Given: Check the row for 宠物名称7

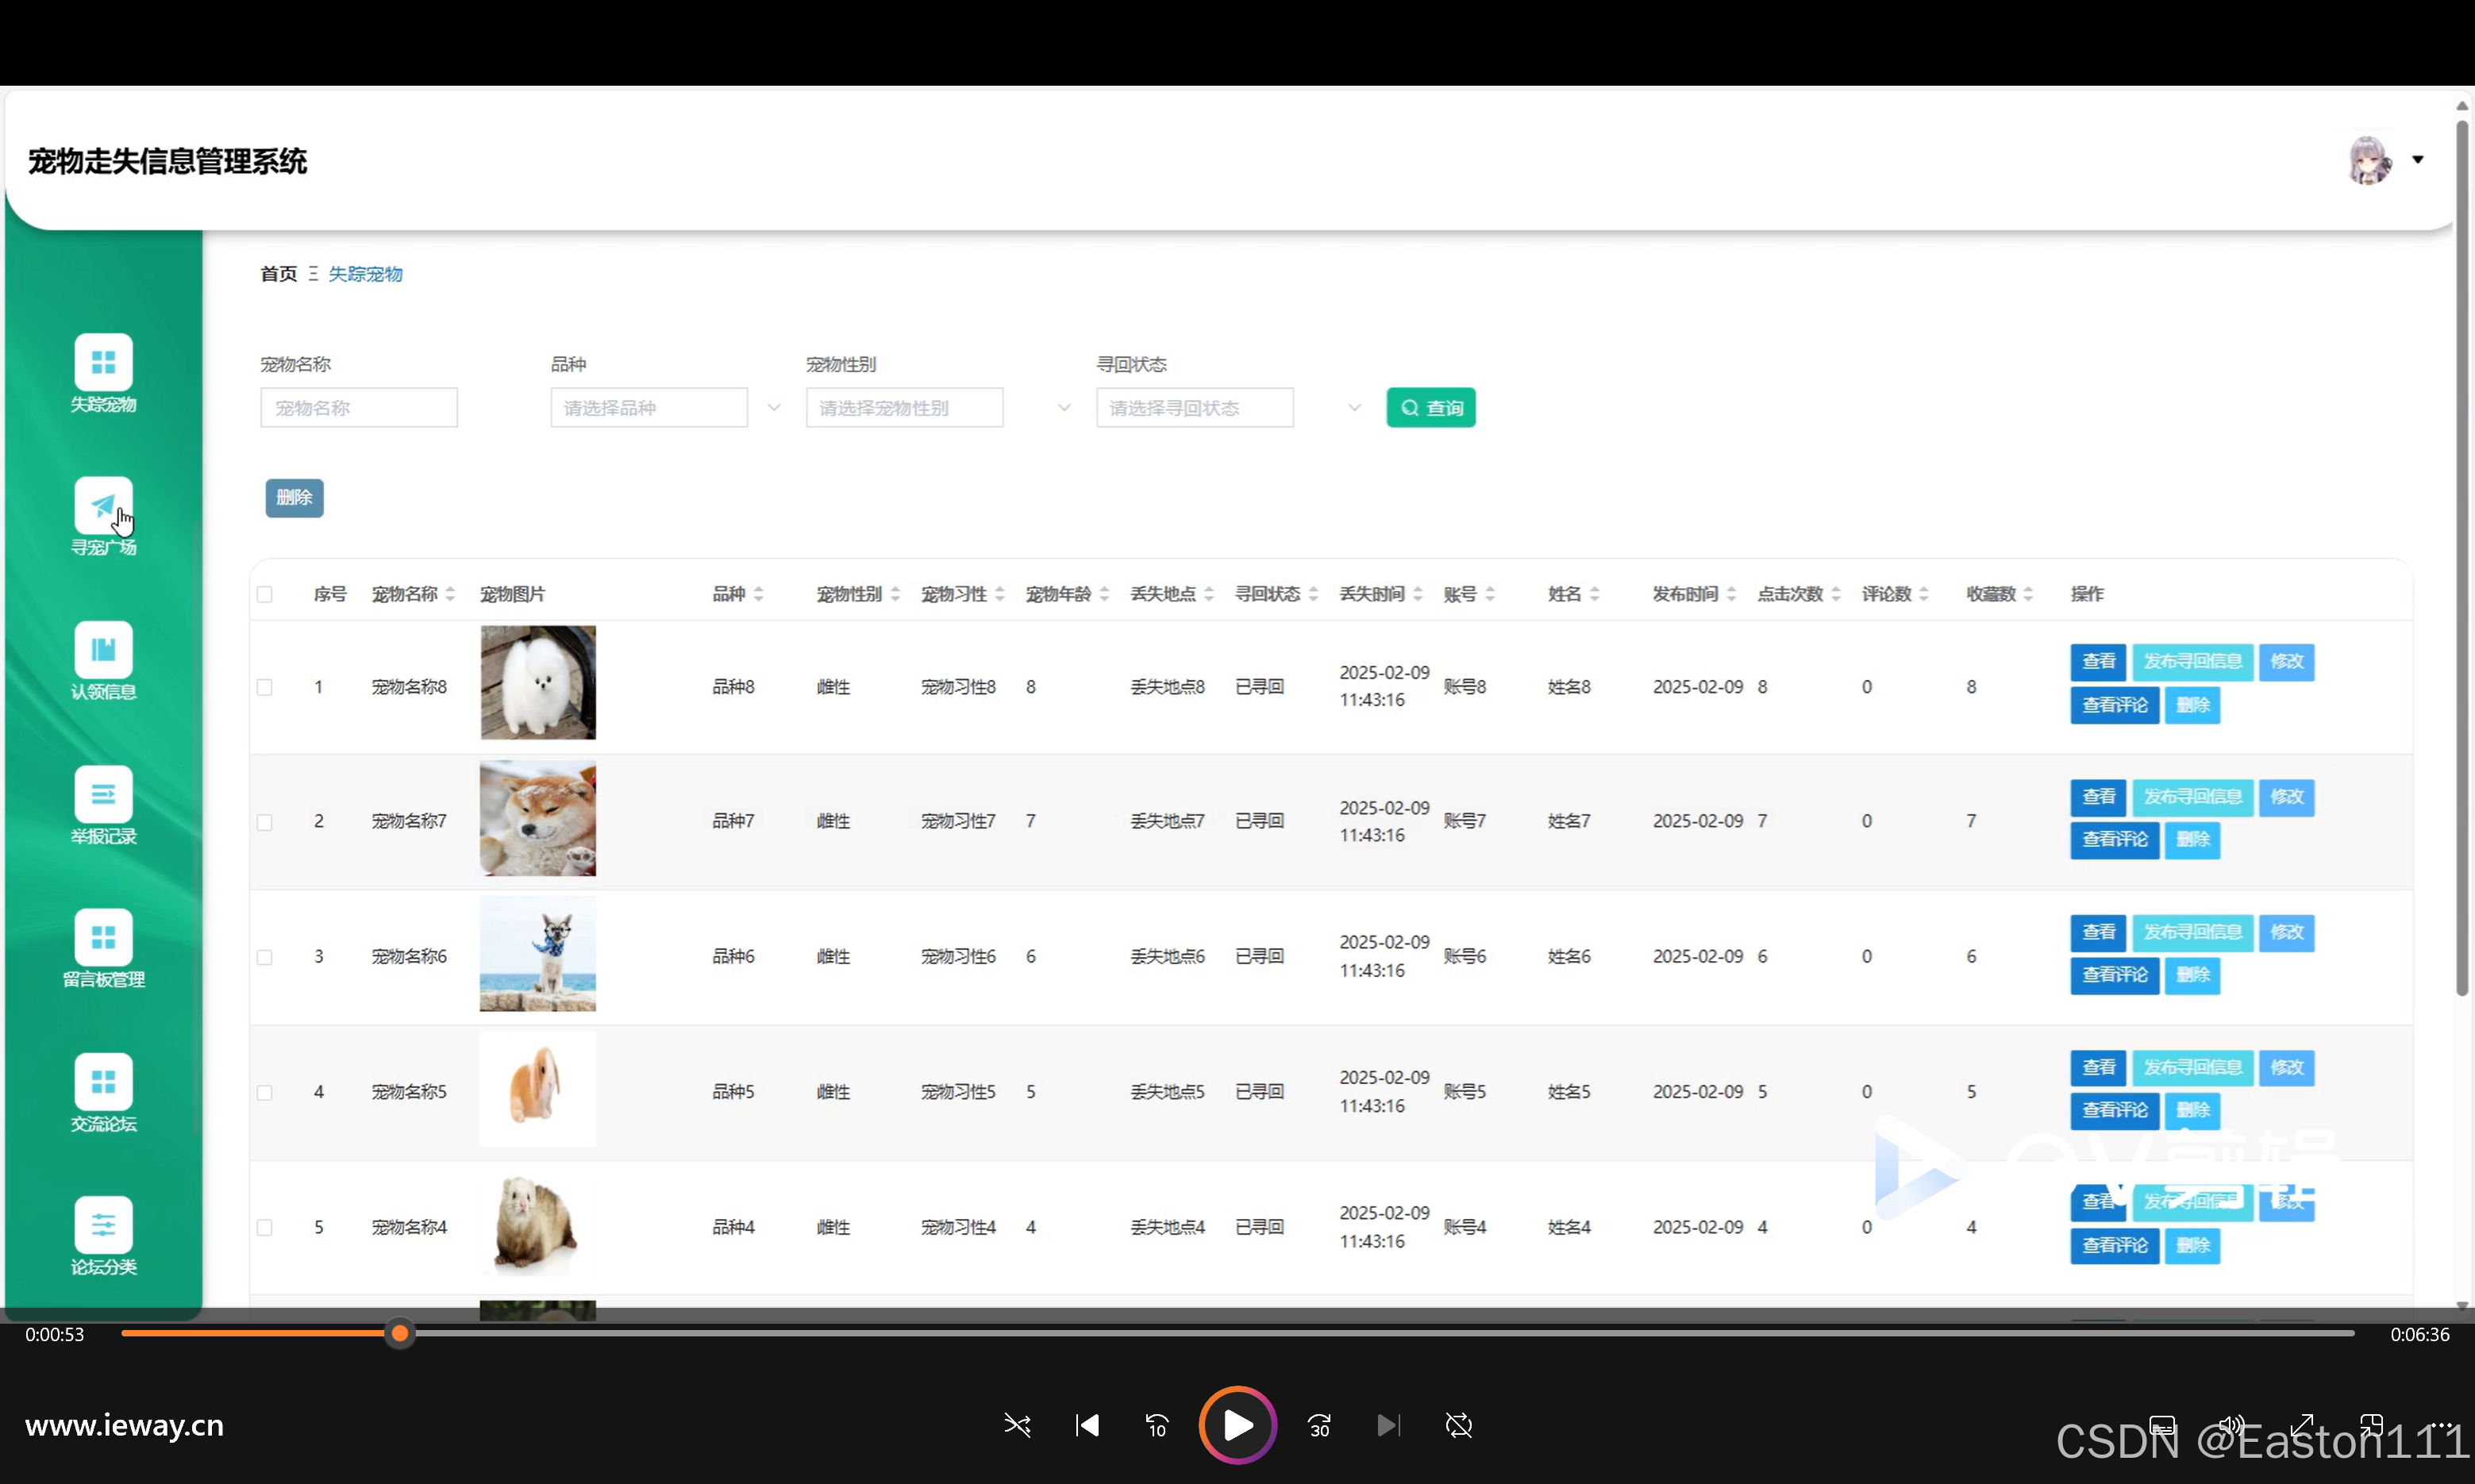Looking at the screenshot, I should click(x=264, y=822).
